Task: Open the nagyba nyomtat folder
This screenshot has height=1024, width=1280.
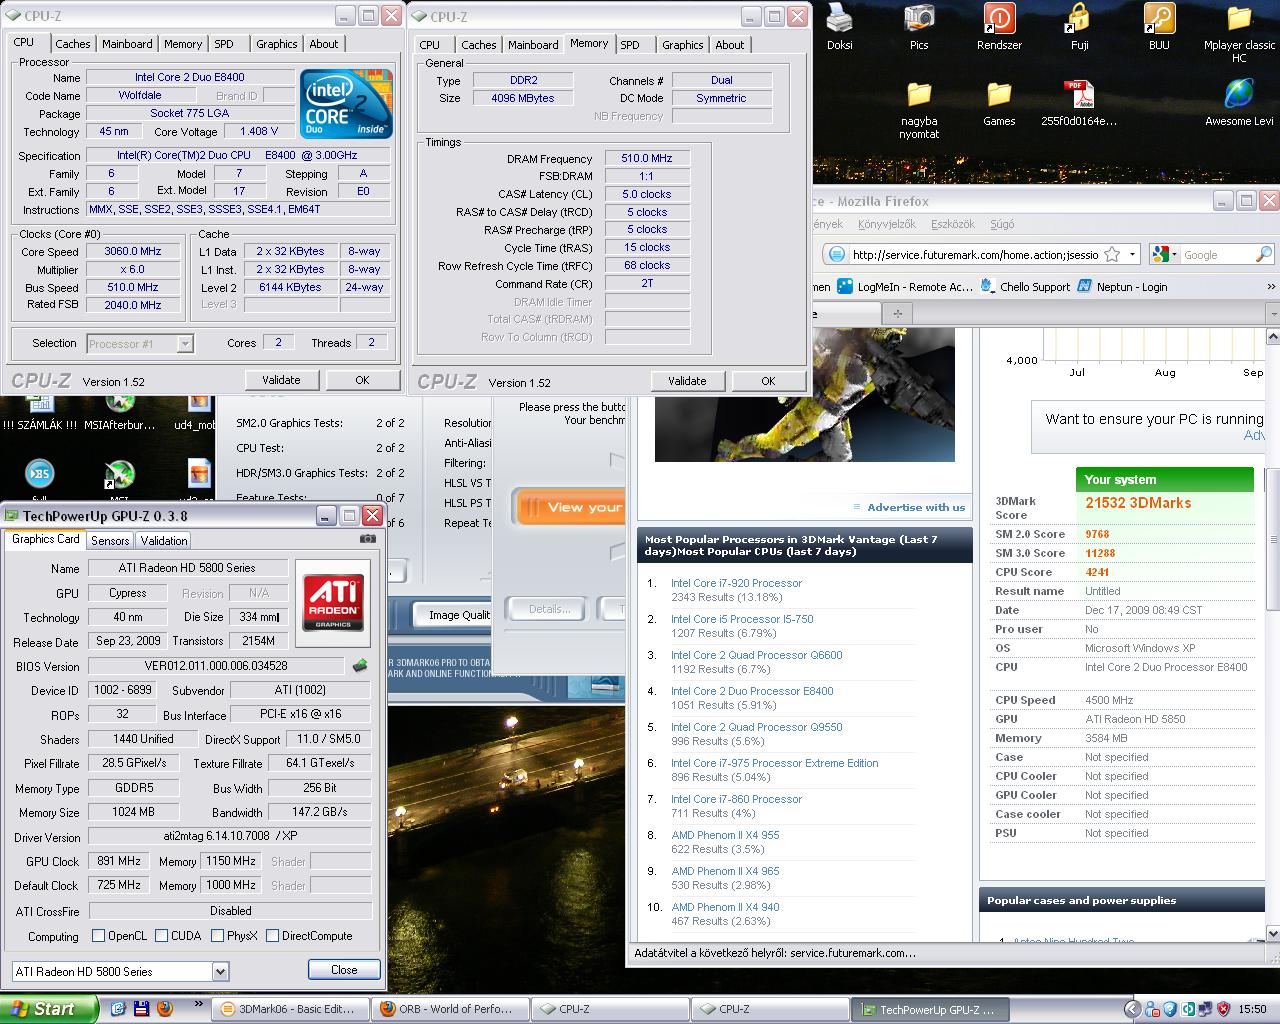Action: click(919, 95)
